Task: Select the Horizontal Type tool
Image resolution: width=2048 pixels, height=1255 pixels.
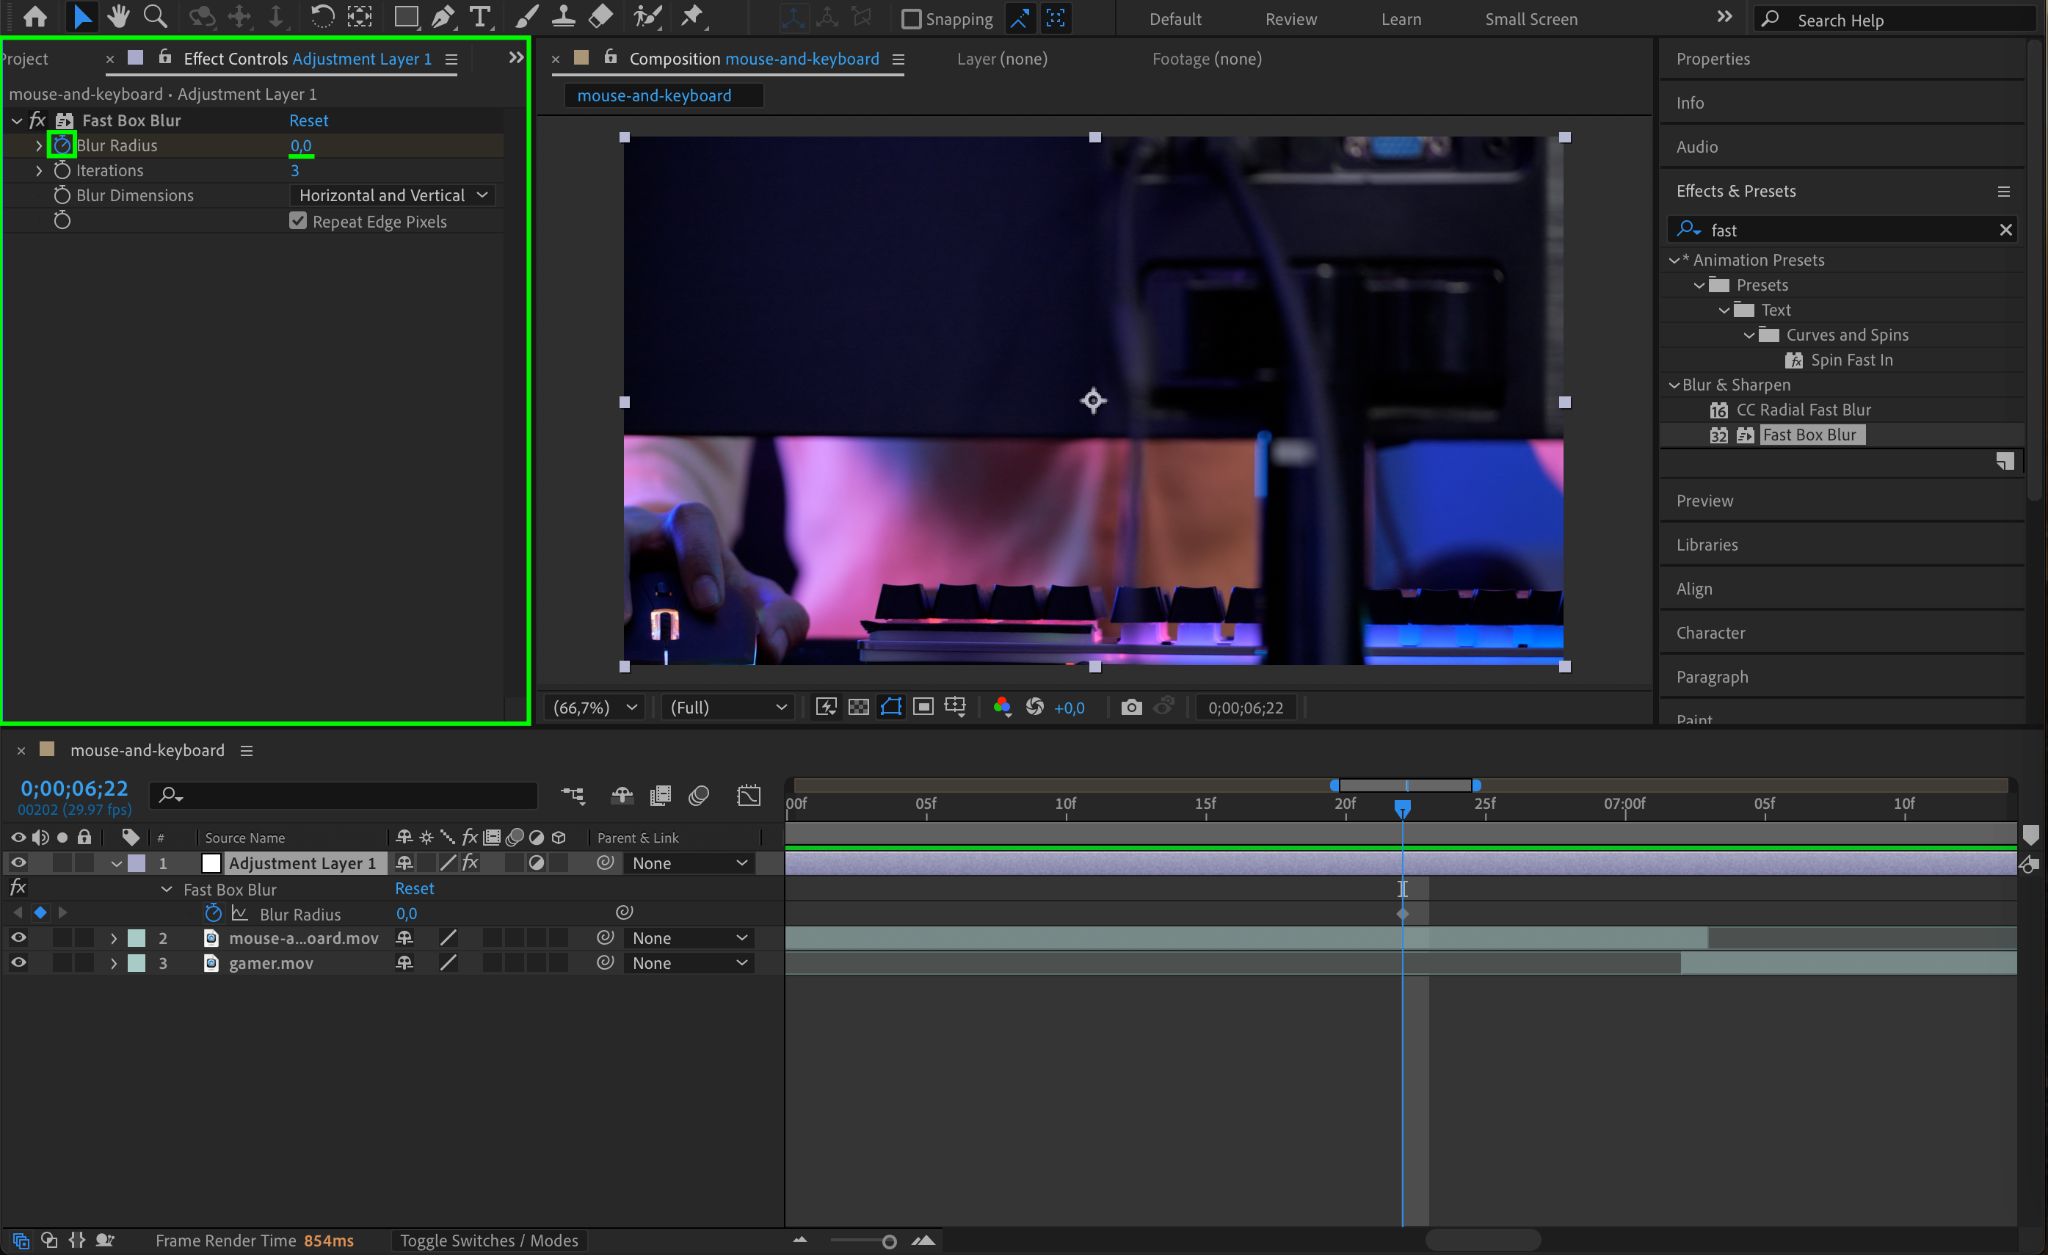Action: click(x=480, y=16)
